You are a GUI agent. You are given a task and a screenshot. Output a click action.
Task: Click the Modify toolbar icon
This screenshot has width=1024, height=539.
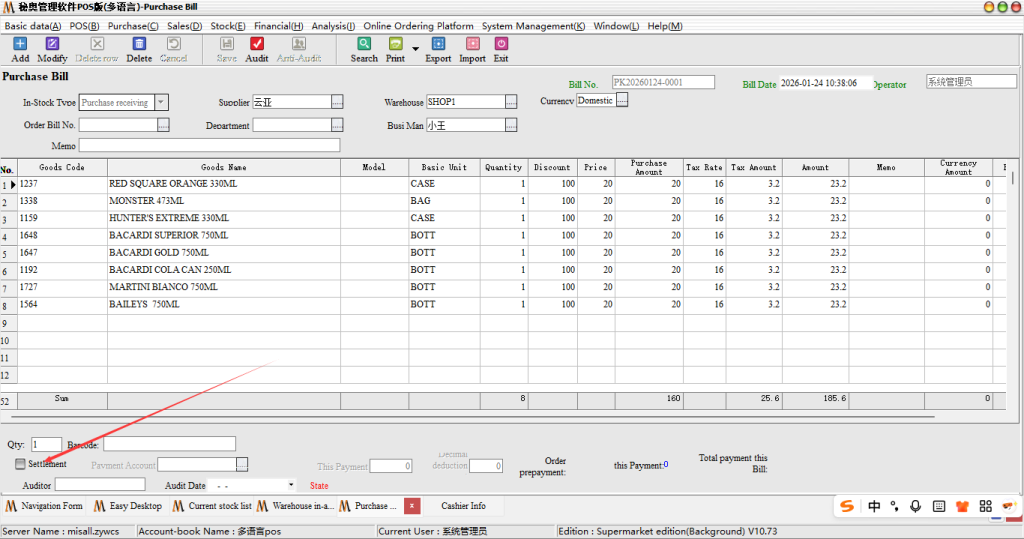click(x=52, y=44)
